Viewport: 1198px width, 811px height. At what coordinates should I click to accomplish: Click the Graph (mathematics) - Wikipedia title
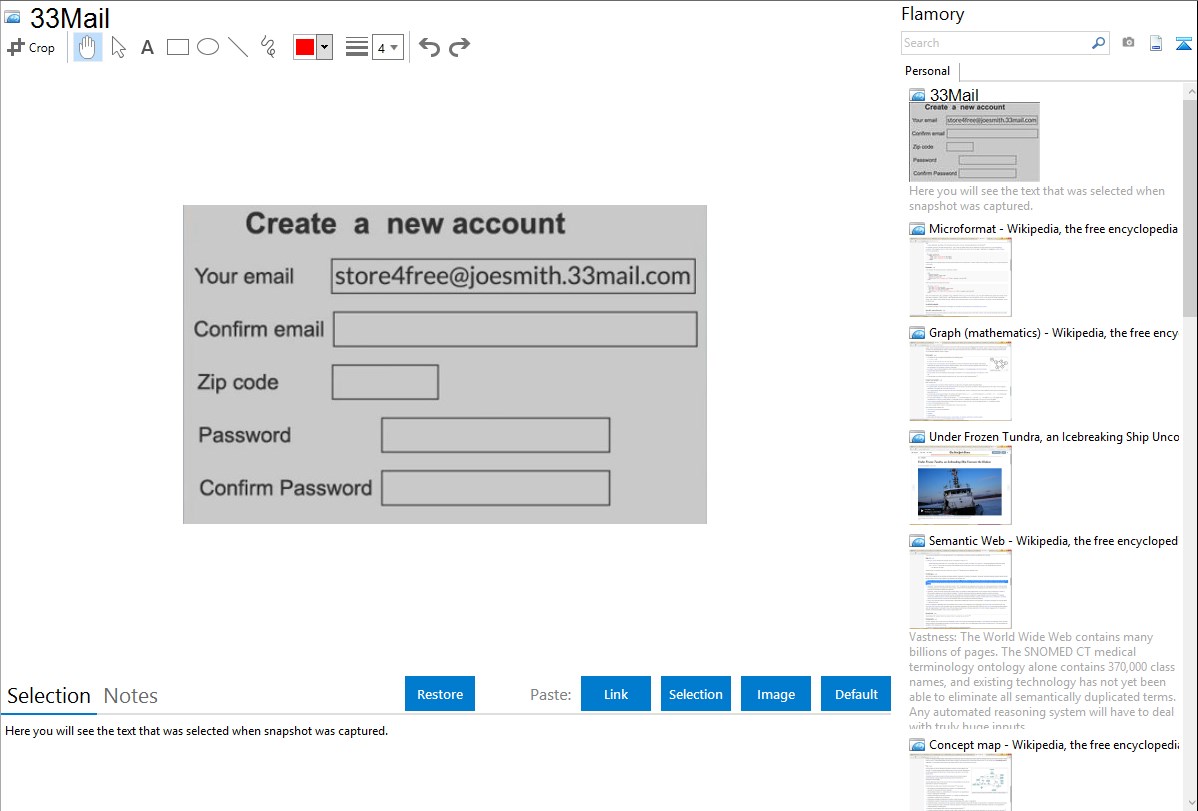(1053, 333)
